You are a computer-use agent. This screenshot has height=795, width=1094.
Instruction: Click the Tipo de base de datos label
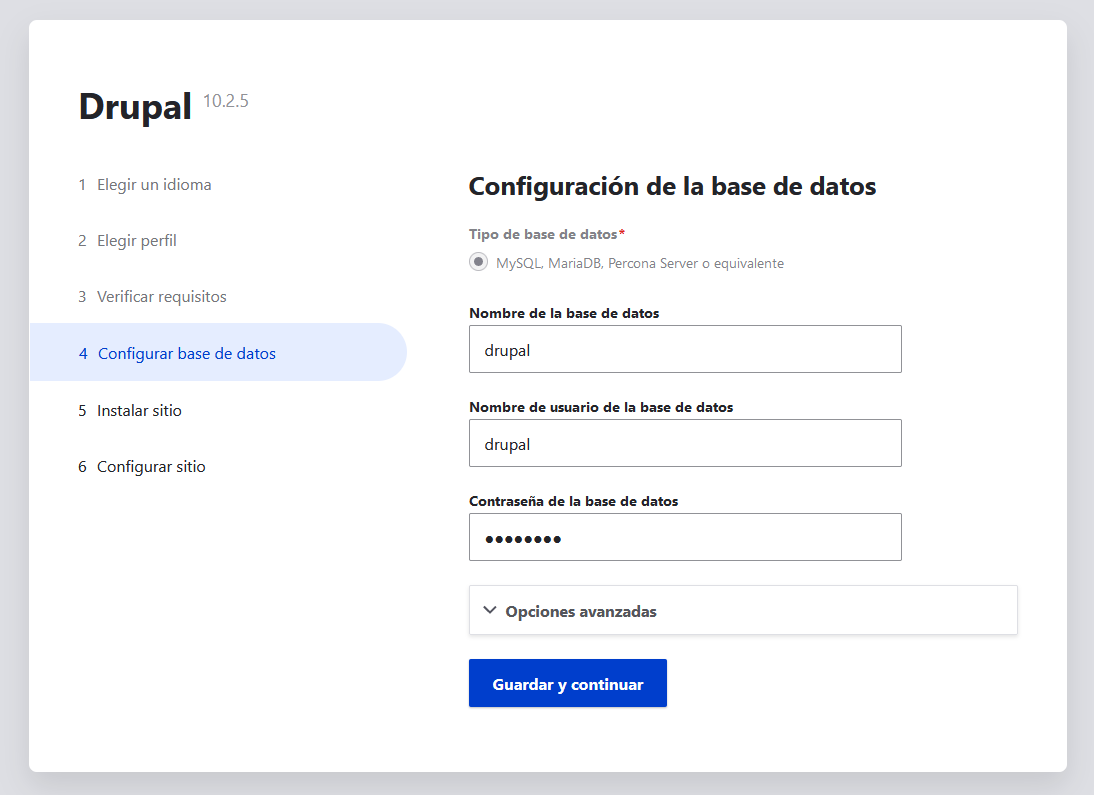tap(543, 233)
